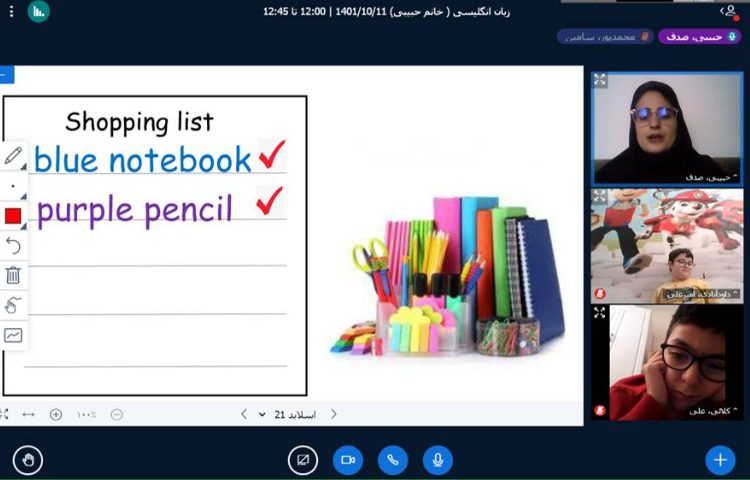750x480 pixels.
Task: Click the blue phone audio button
Action: [x=393, y=459]
